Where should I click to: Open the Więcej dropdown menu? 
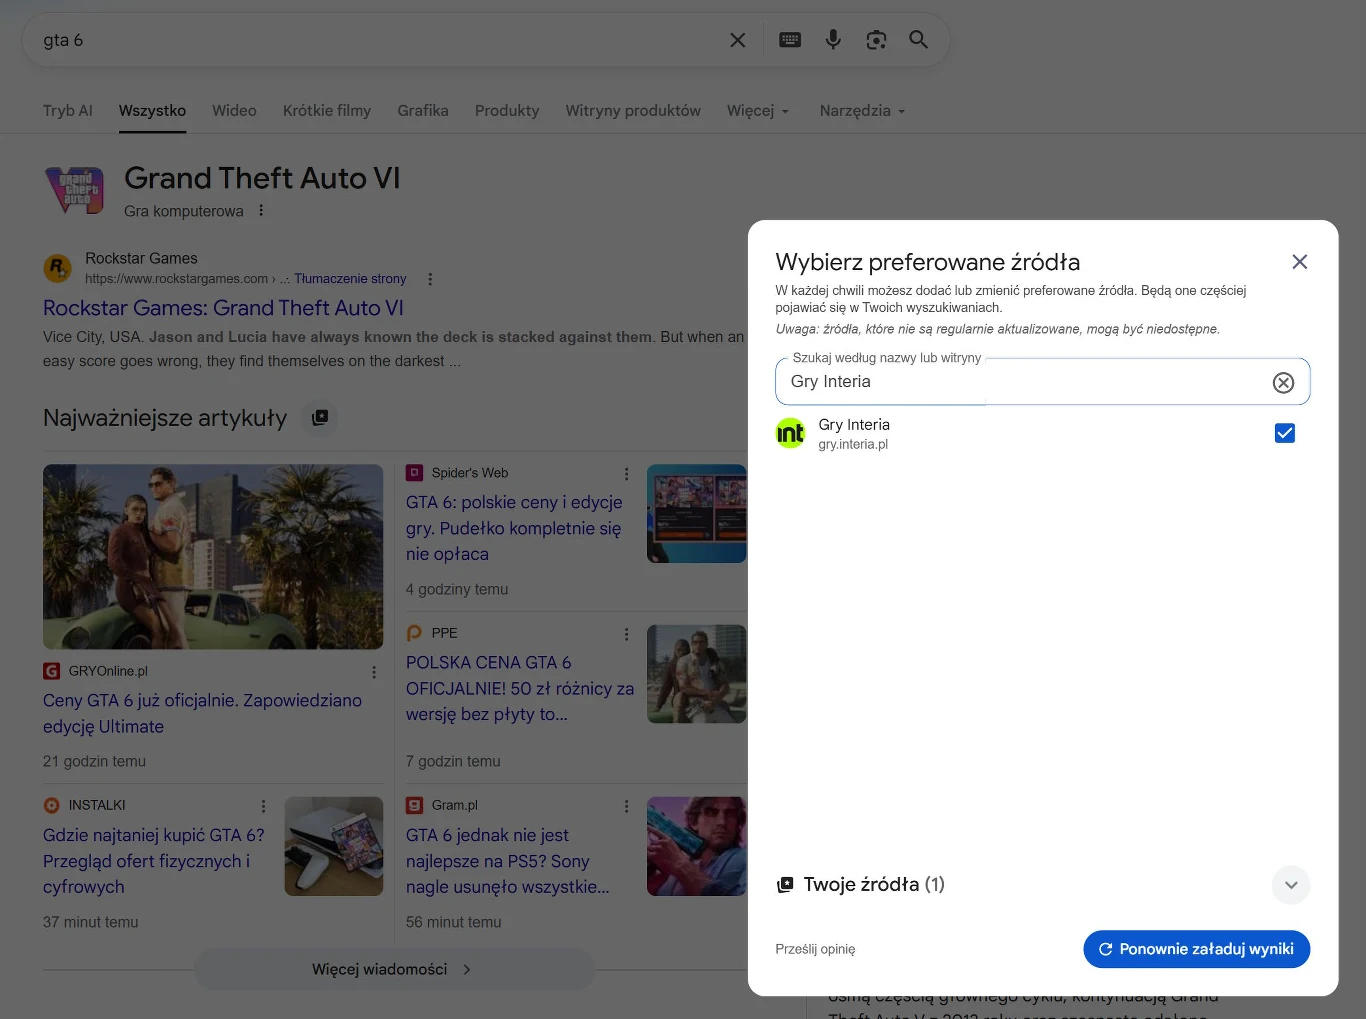tap(758, 111)
